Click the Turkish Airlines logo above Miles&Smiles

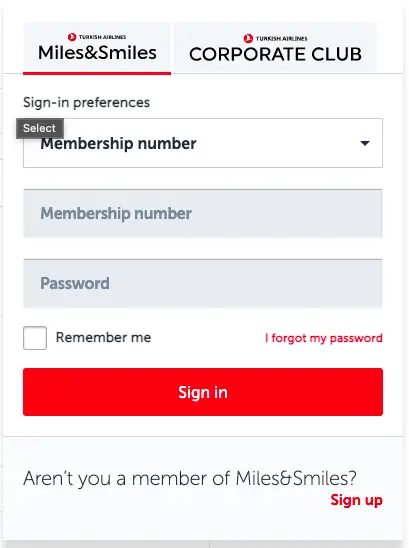(x=72, y=37)
